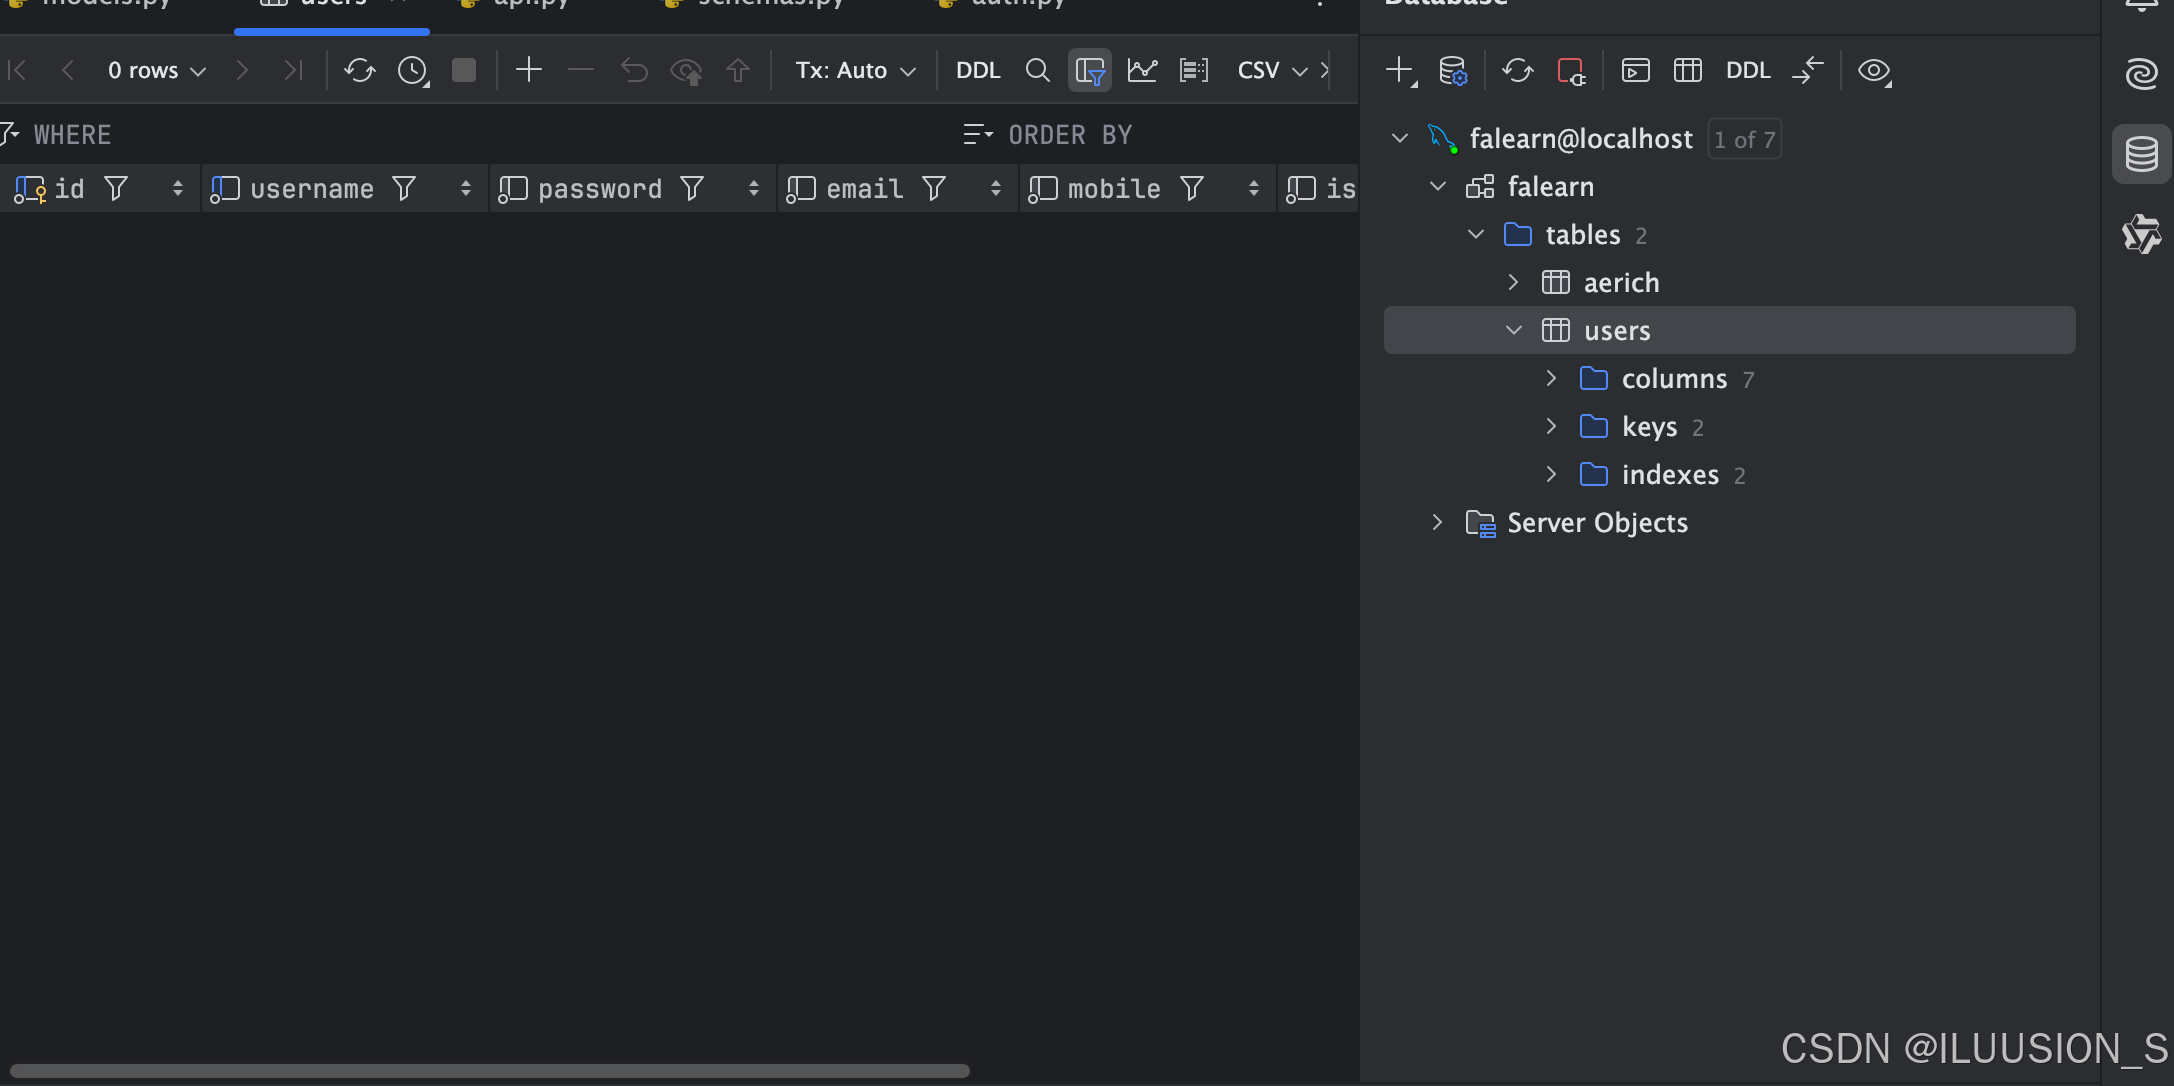
Task: Open the find search magnifier icon
Action: [1037, 70]
